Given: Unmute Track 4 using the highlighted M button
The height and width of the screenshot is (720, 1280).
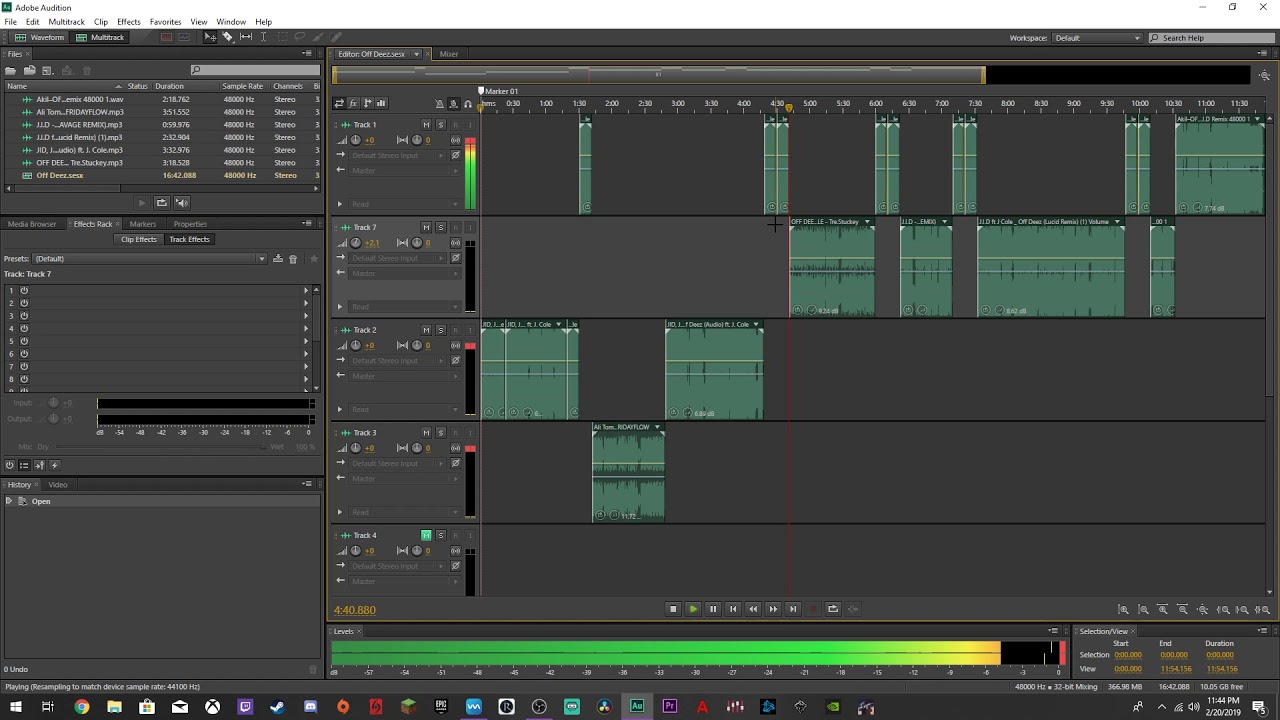Looking at the screenshot, I should [426, 536].
